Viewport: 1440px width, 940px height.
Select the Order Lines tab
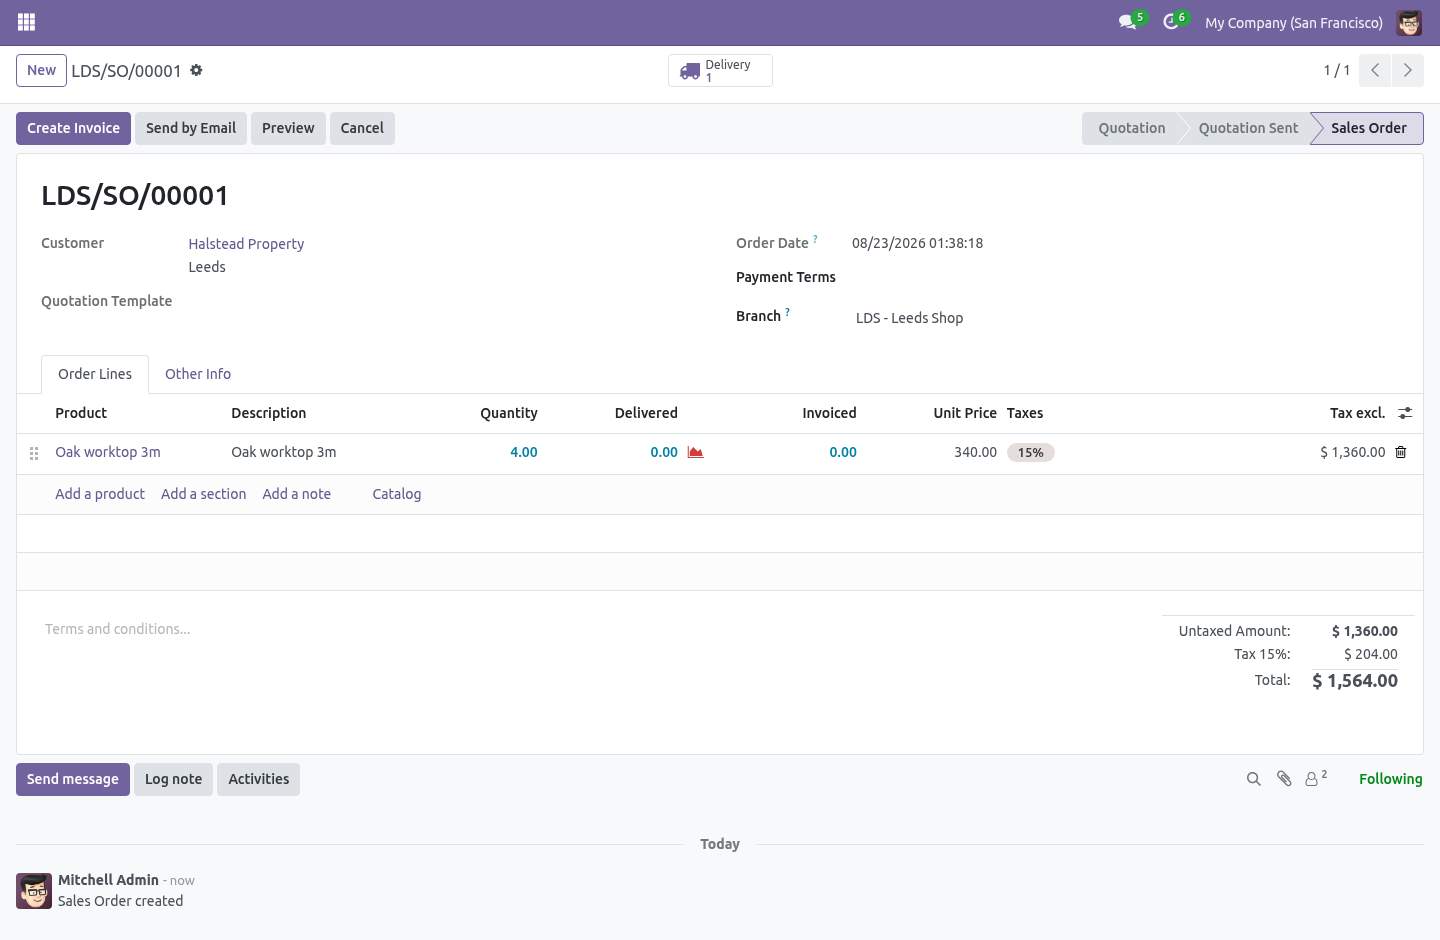point(95,374)
